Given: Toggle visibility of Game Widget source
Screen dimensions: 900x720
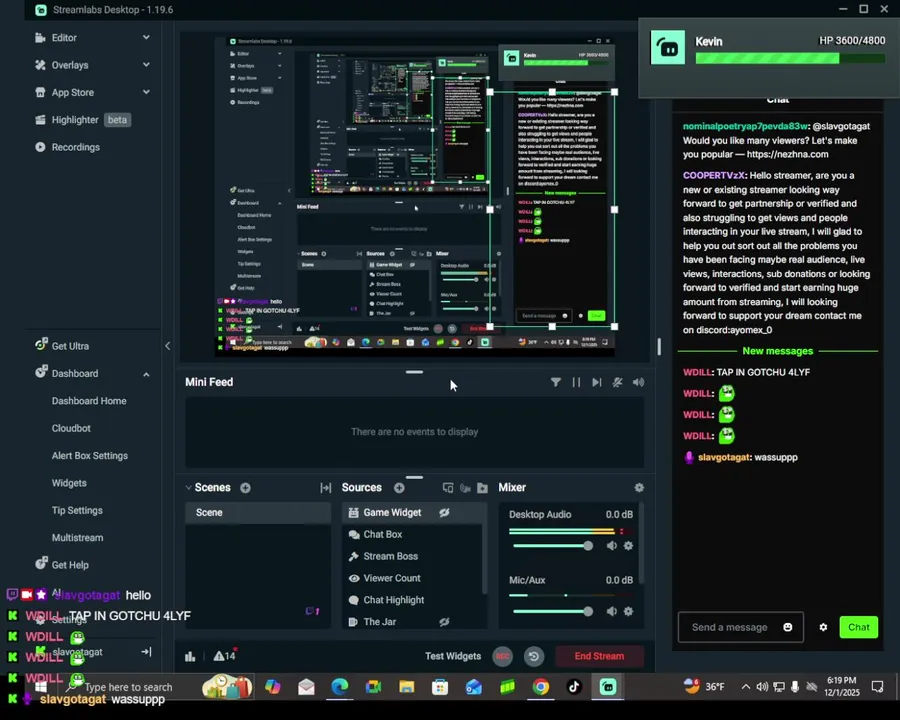Looking at the screenshot, I should [444, 513].
